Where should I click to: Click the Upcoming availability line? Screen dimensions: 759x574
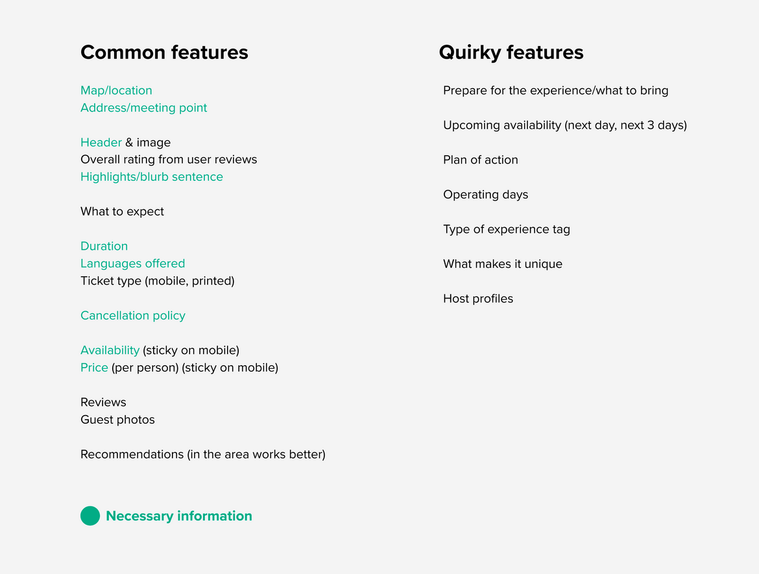pos(565,125)
